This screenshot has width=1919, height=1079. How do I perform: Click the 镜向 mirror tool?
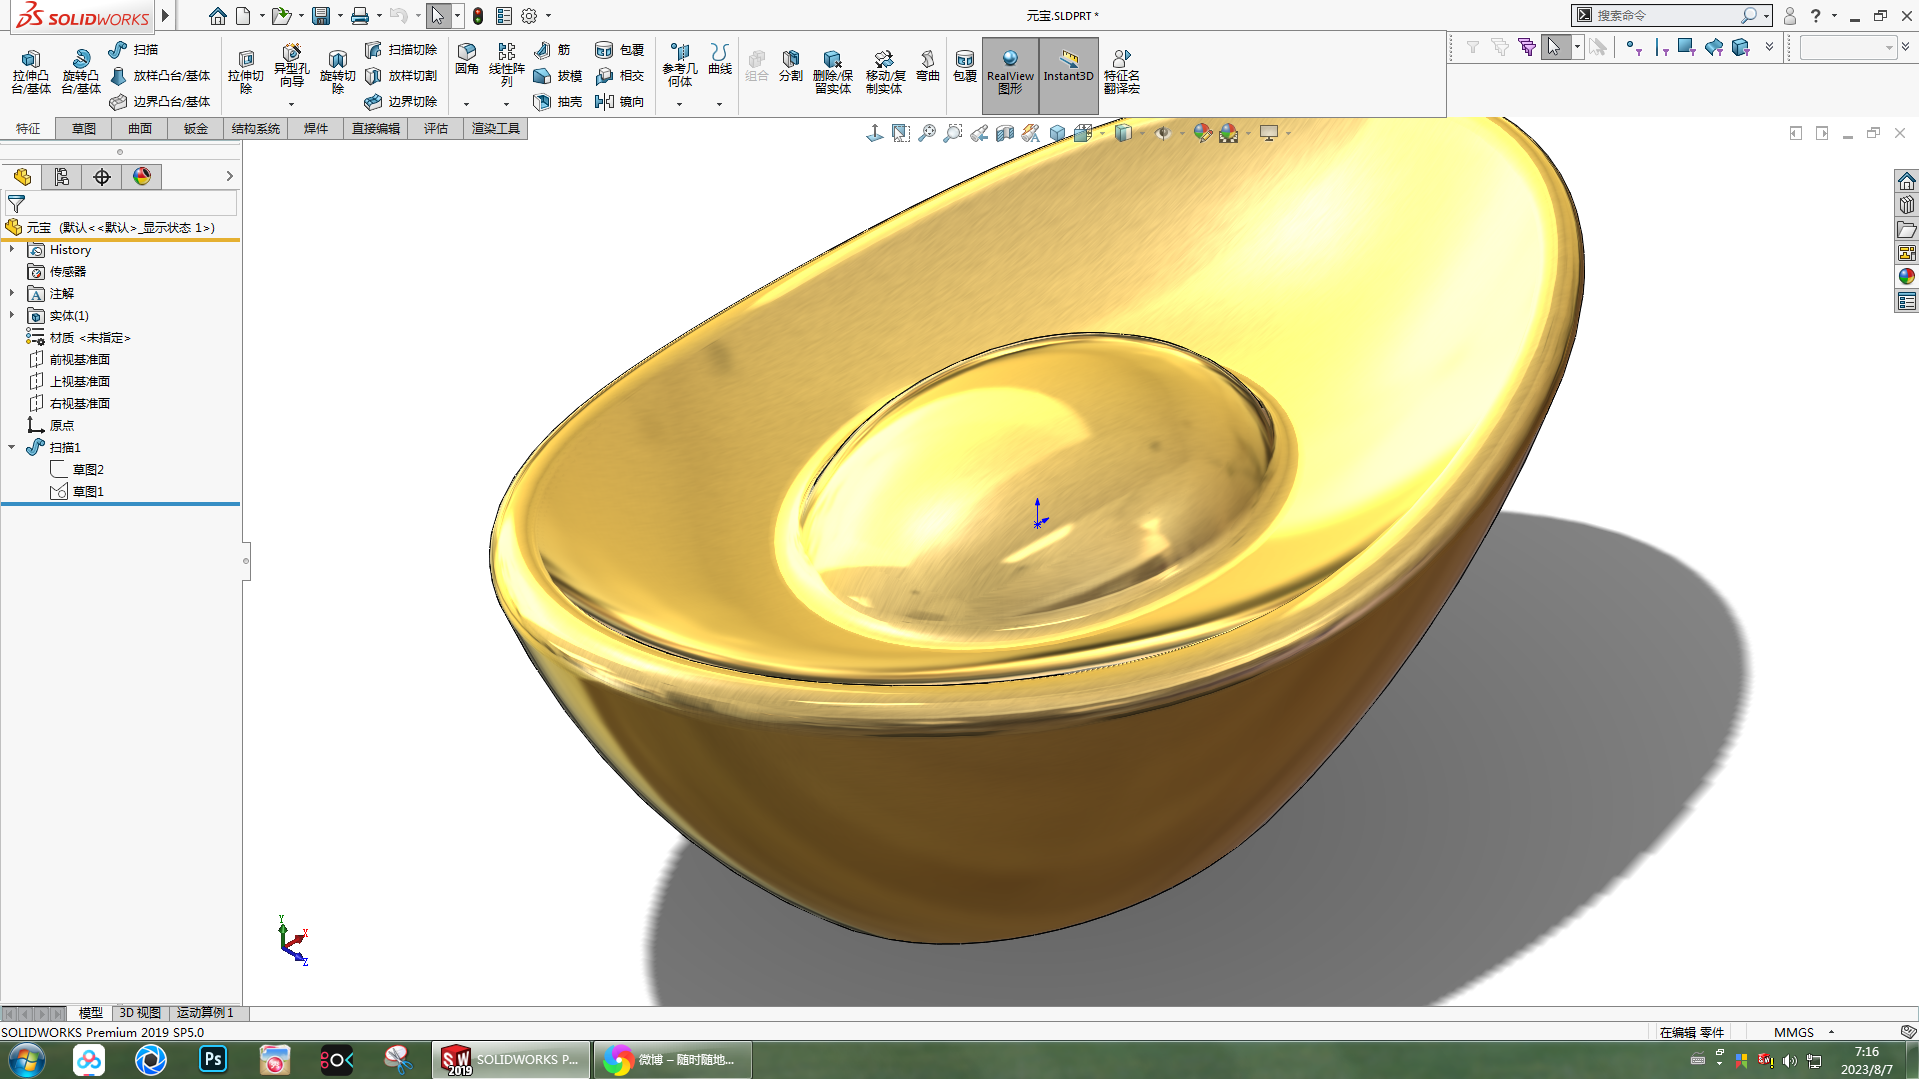[619, 101]
